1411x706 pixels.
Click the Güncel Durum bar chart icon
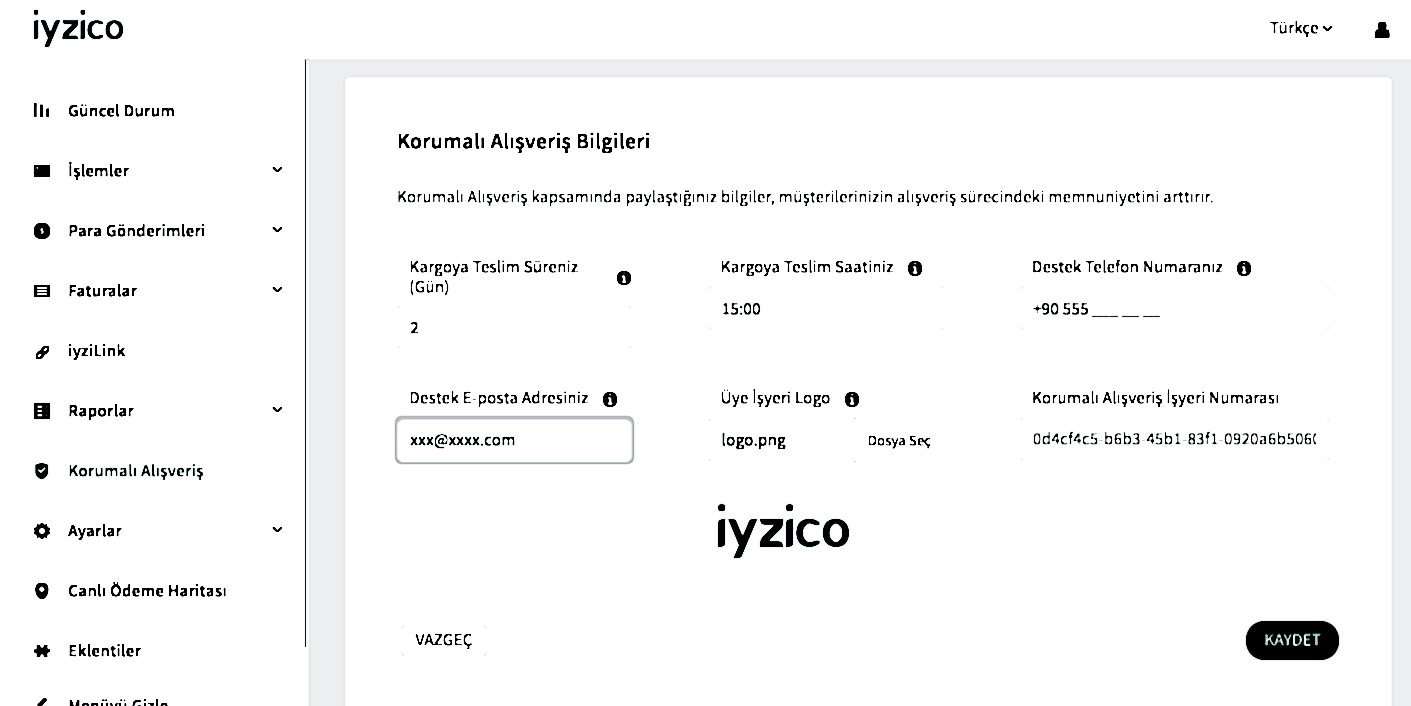tap(41, 110)
